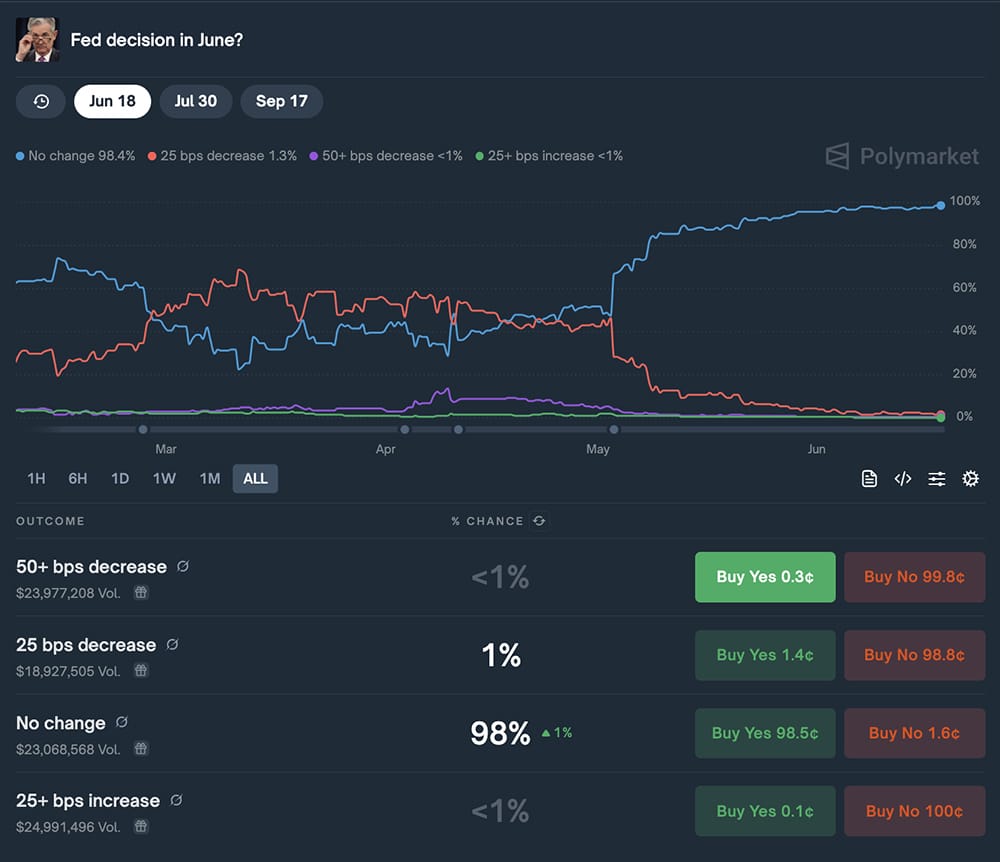Click Buy No 98.8¢ button
The image size is (1000, 862).
pyautogui.click(x=915, y=655)
